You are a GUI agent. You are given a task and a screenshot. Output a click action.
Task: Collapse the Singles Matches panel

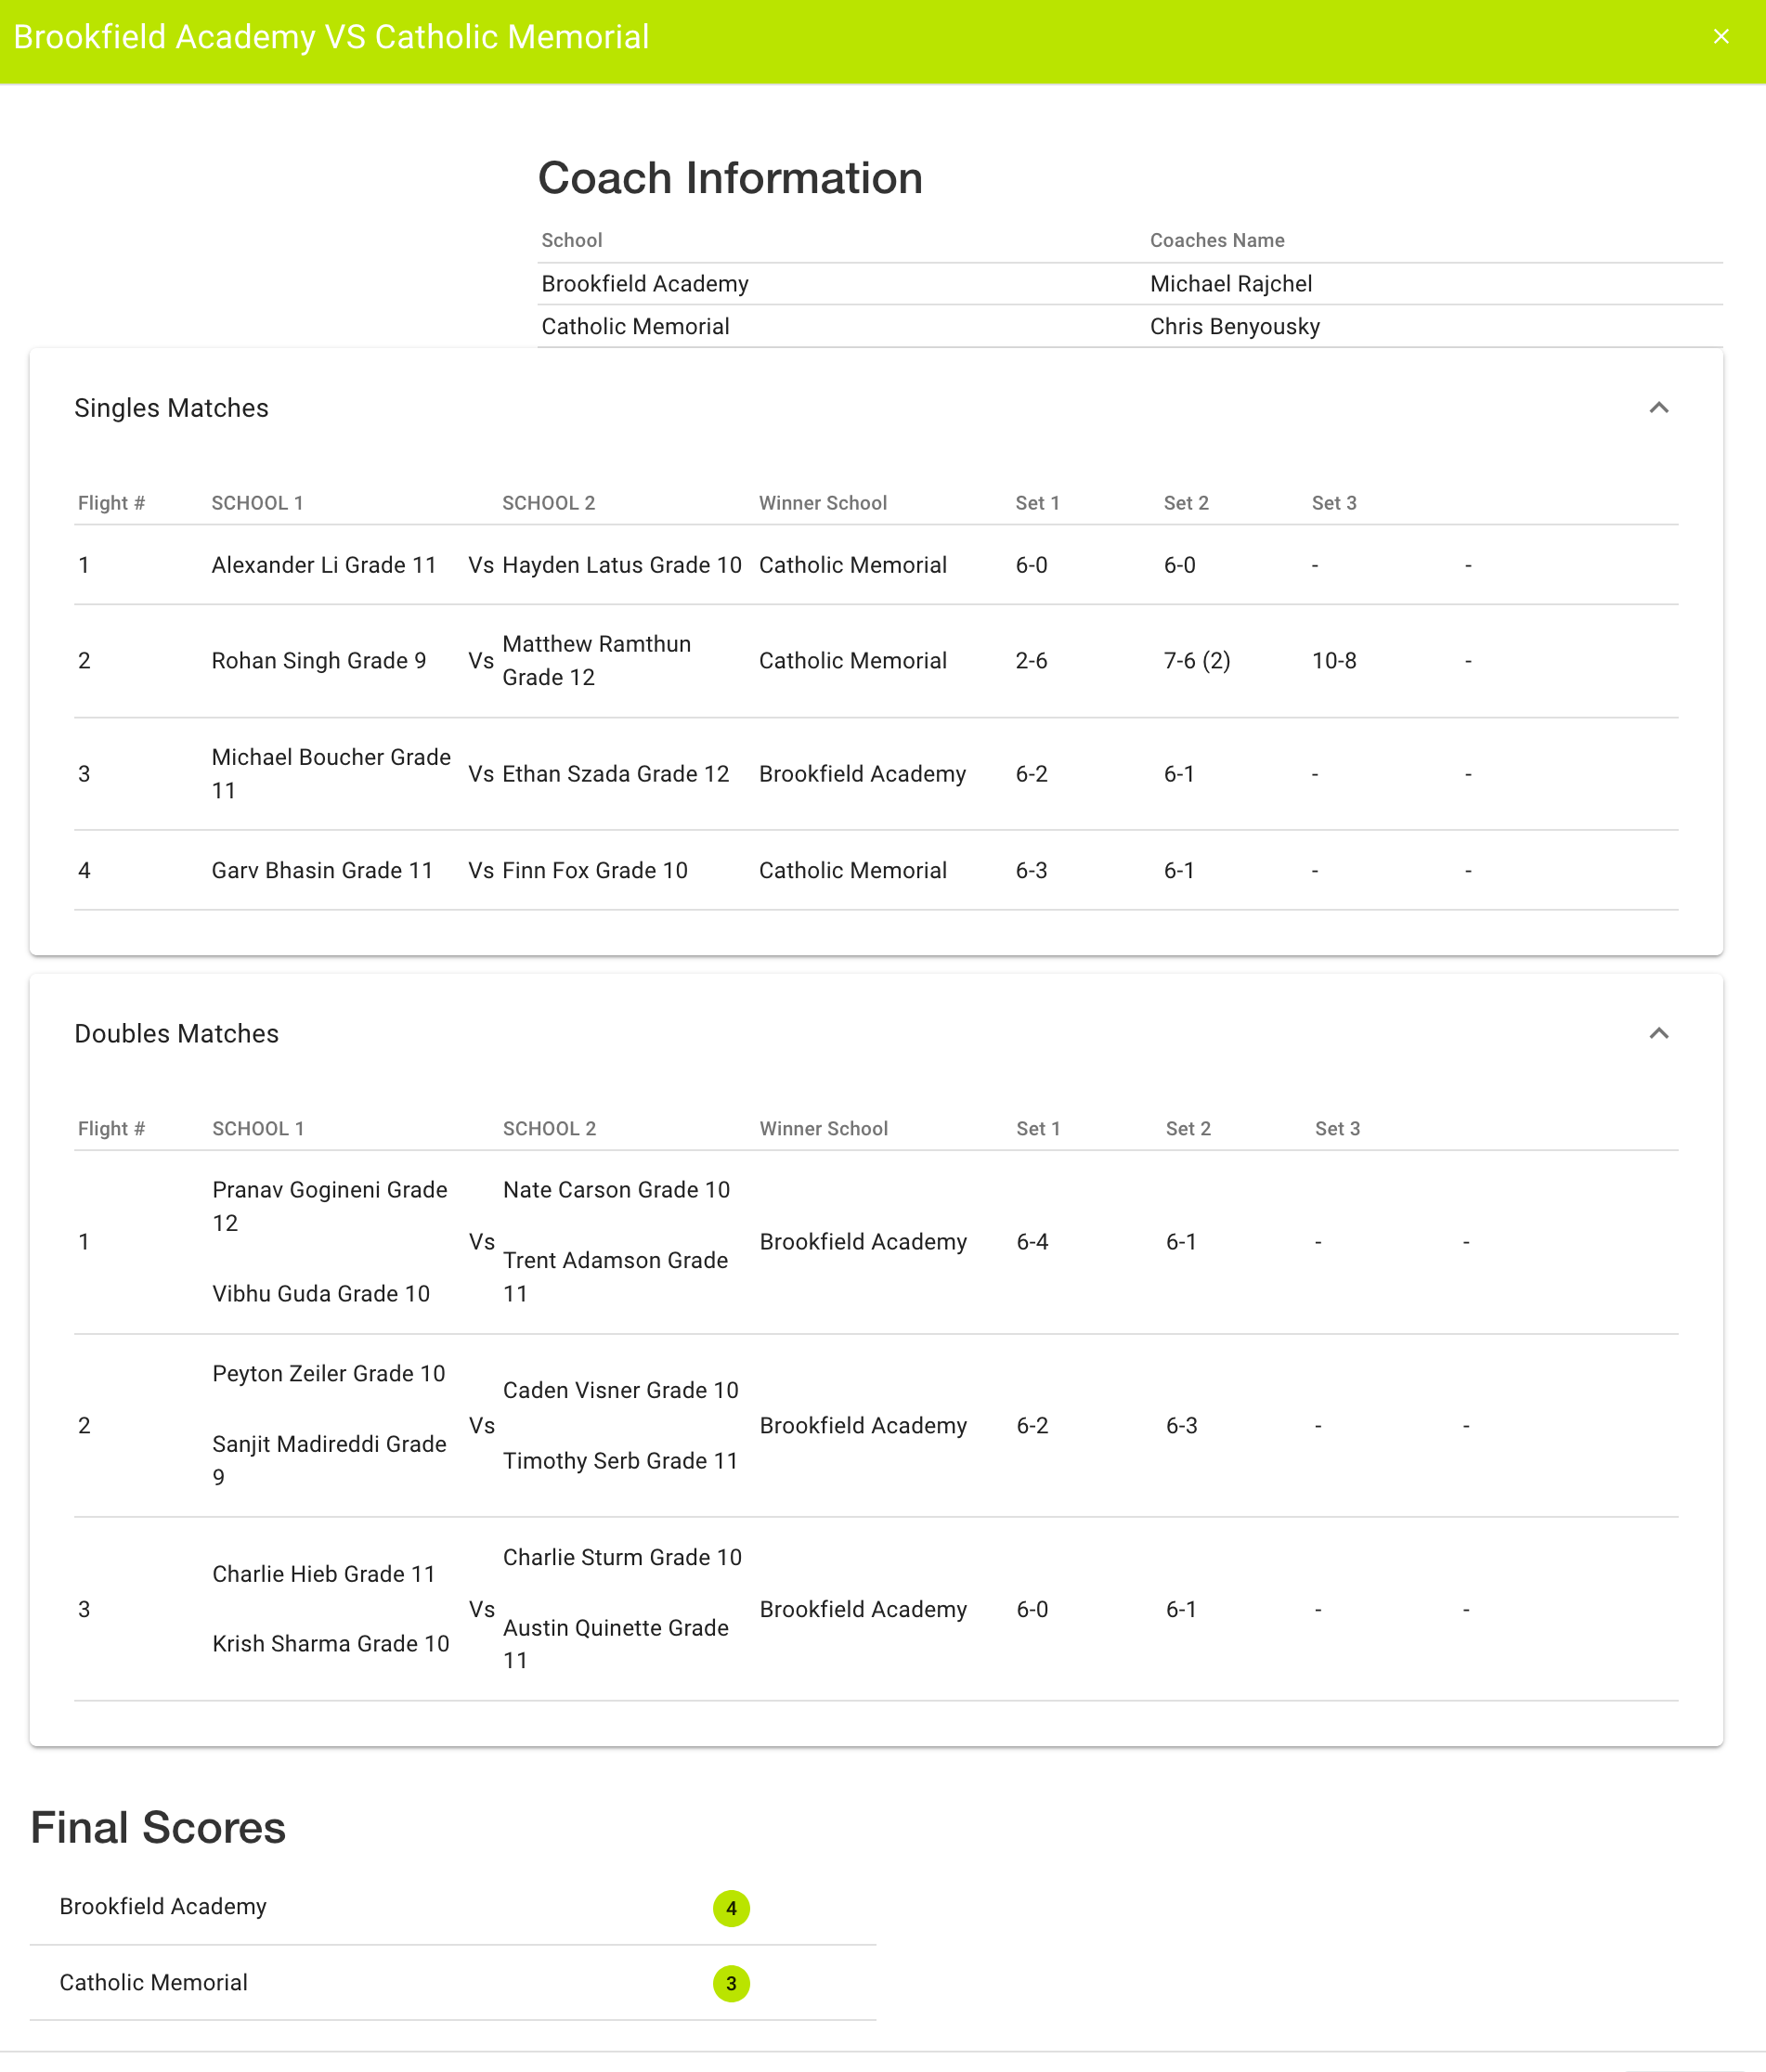(1658, 408)
